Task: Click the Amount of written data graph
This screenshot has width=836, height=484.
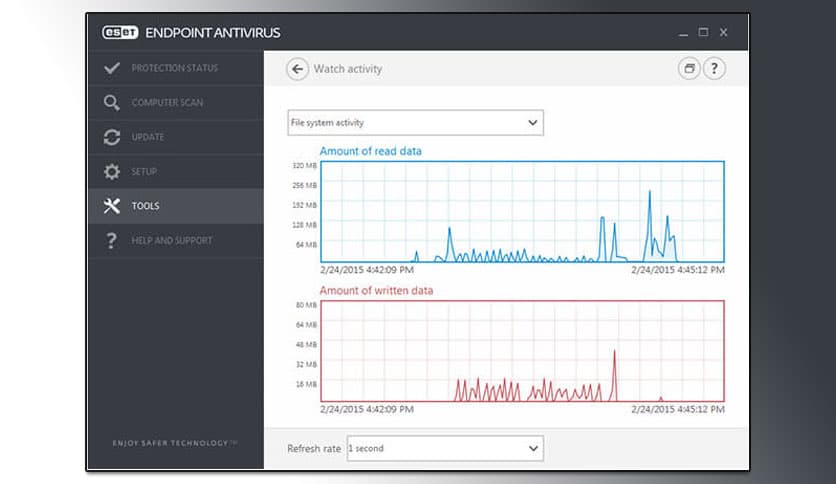Action: (522, 351)
